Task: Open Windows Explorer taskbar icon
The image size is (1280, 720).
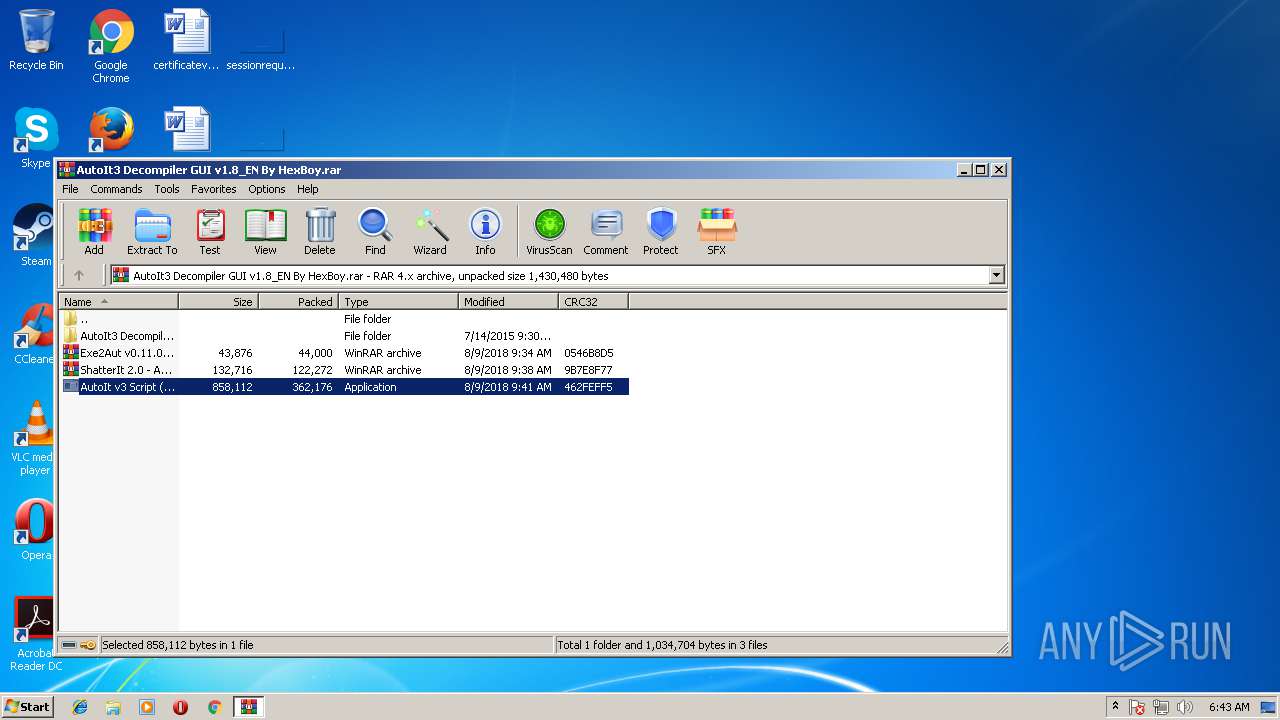Action: (113, 707)
